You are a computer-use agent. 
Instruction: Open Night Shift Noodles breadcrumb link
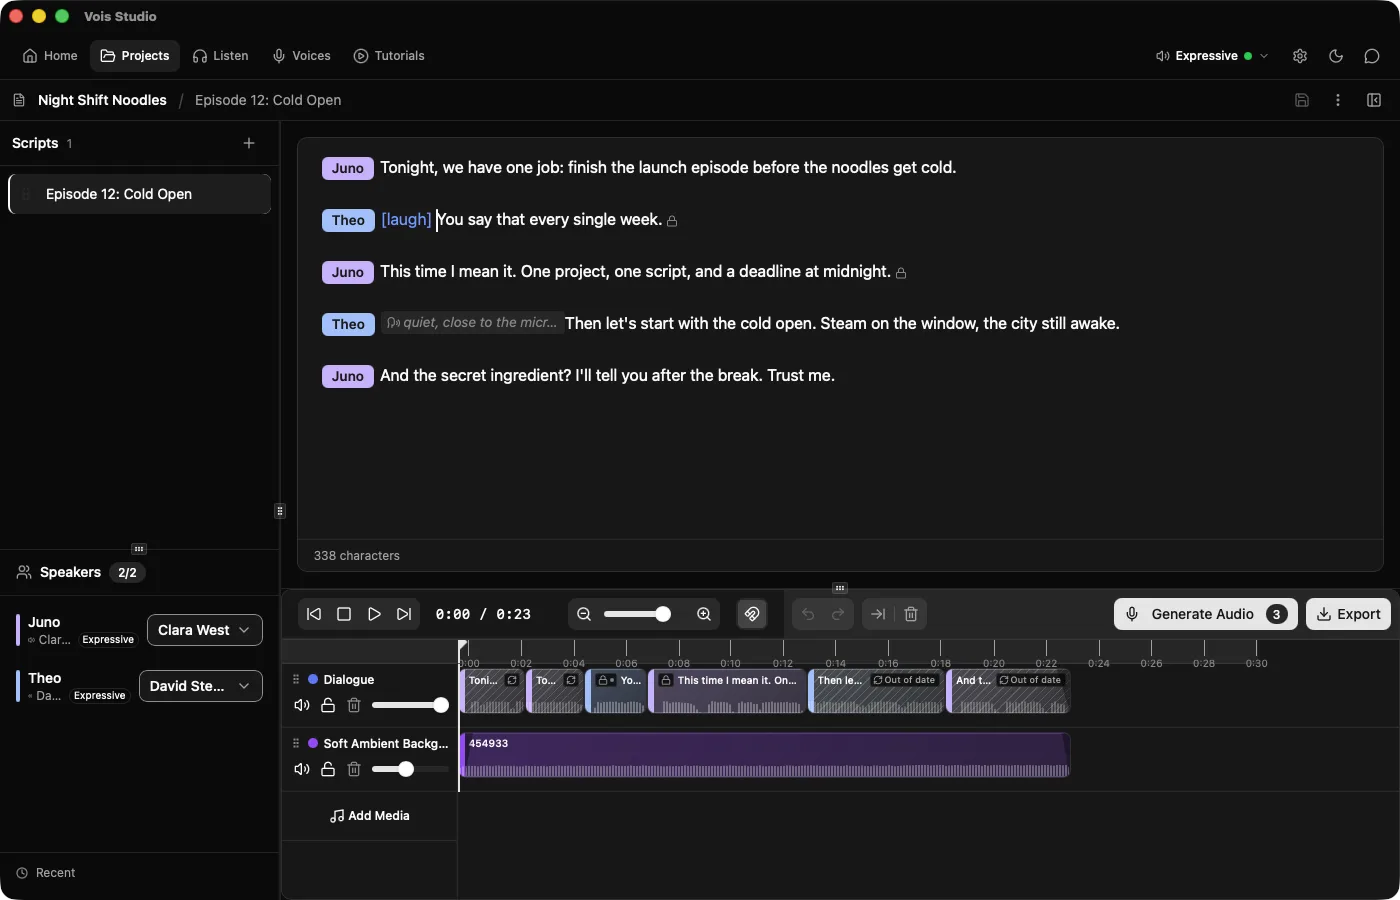[x=102, y=100]
